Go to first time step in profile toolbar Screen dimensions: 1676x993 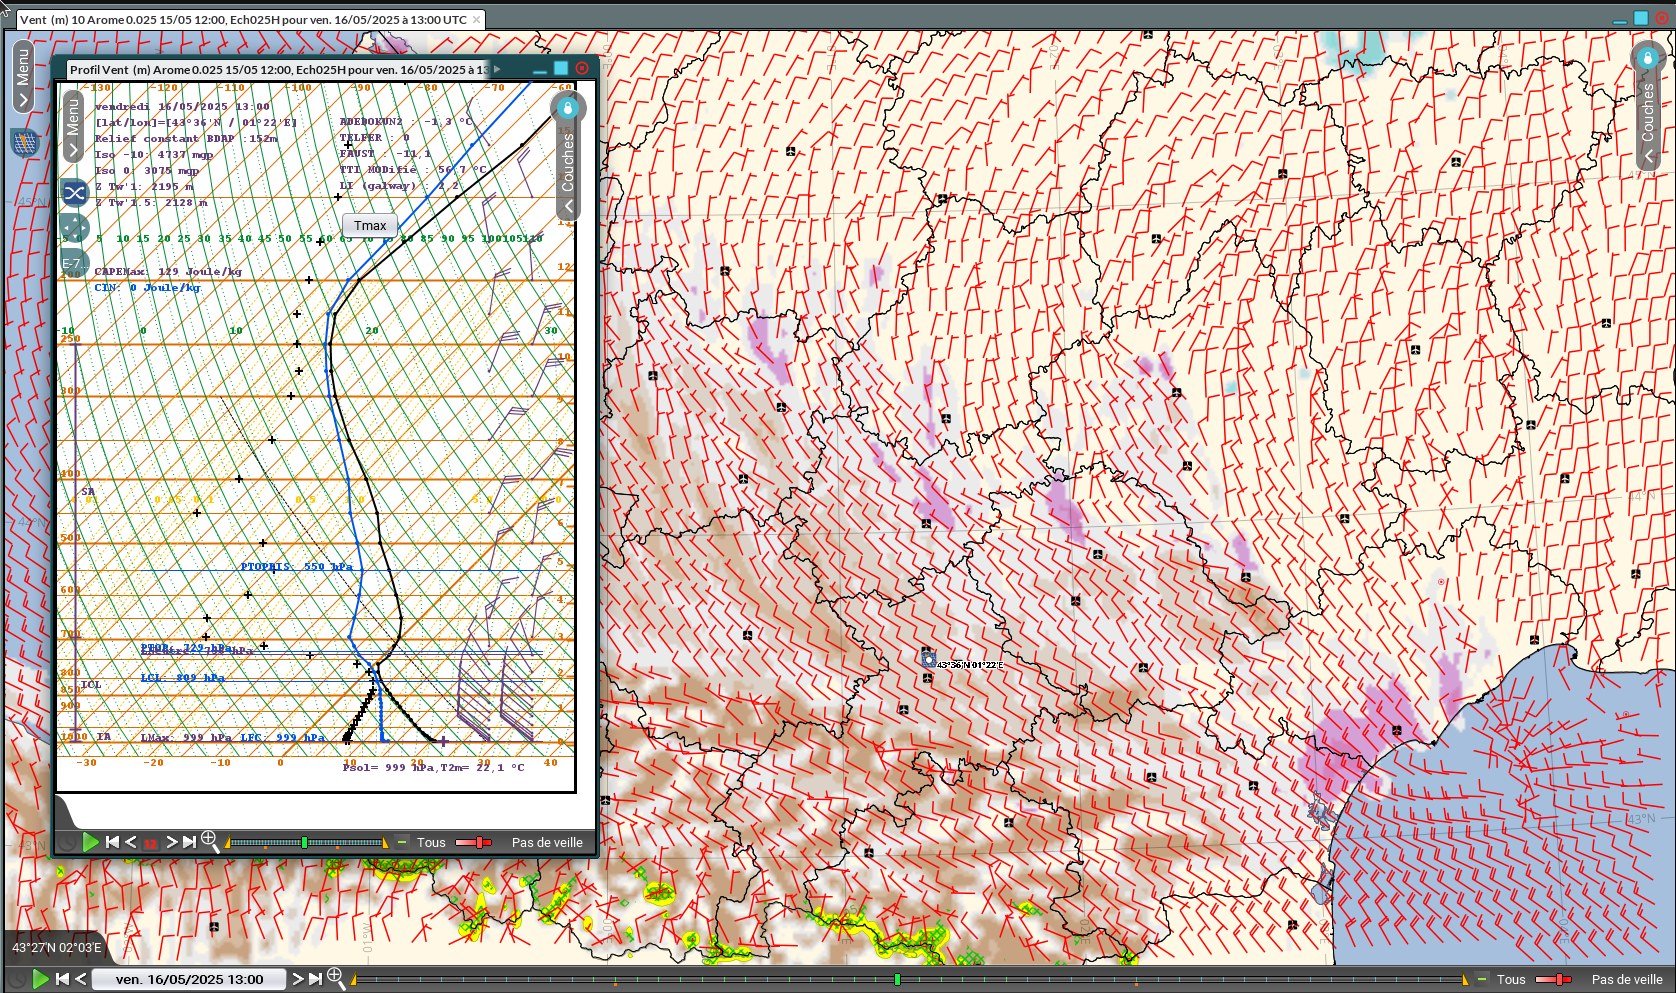[112, 842]
